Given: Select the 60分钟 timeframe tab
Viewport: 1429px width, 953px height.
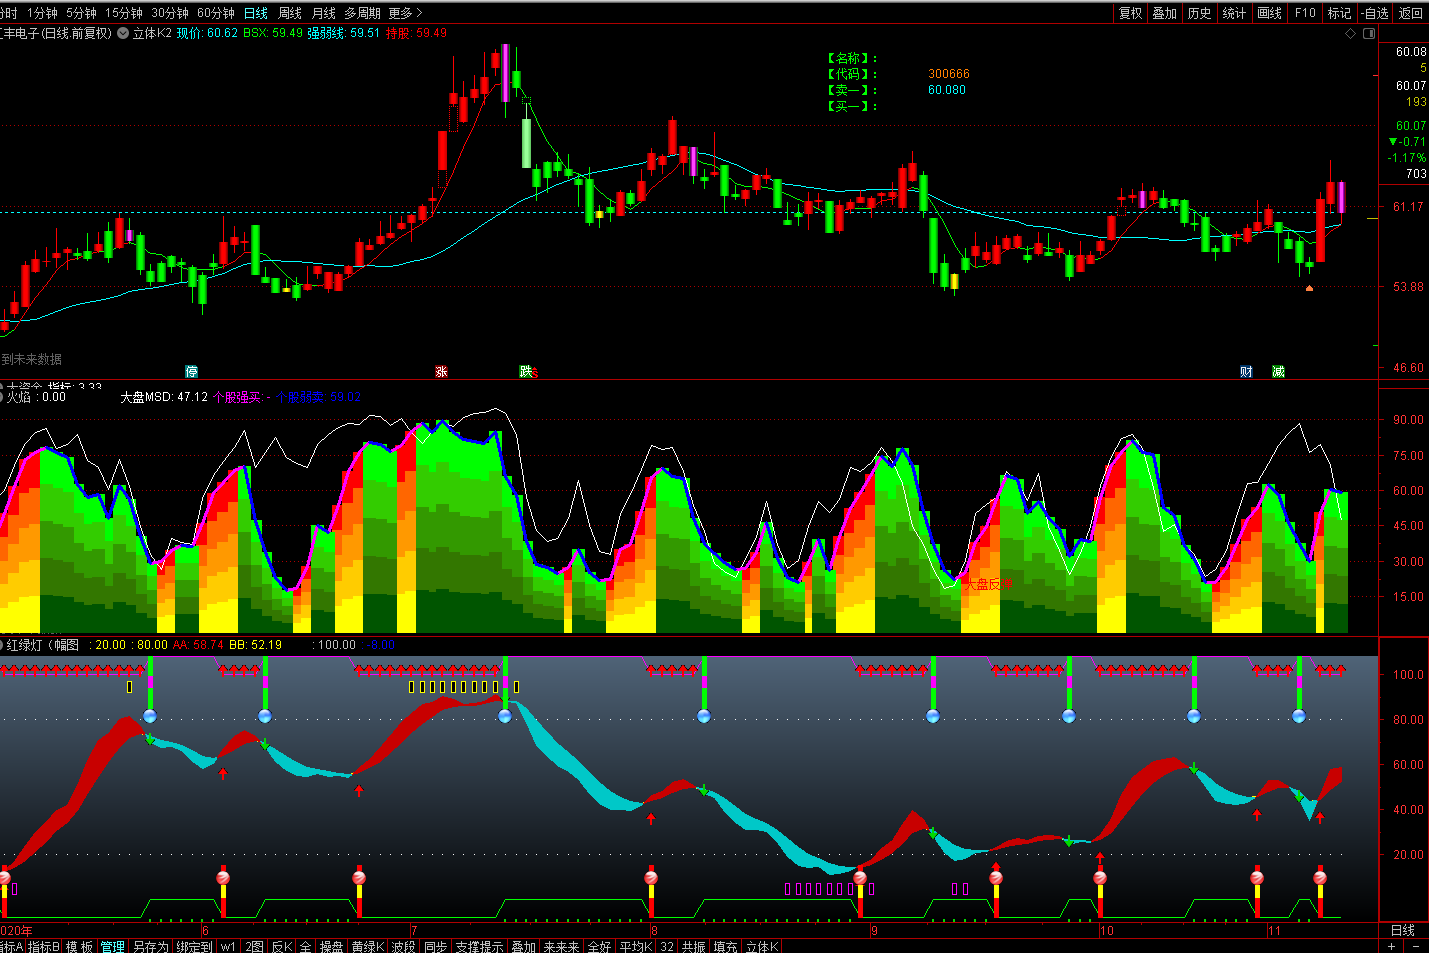Looking at the screenshot, I should tap(215, 13).
